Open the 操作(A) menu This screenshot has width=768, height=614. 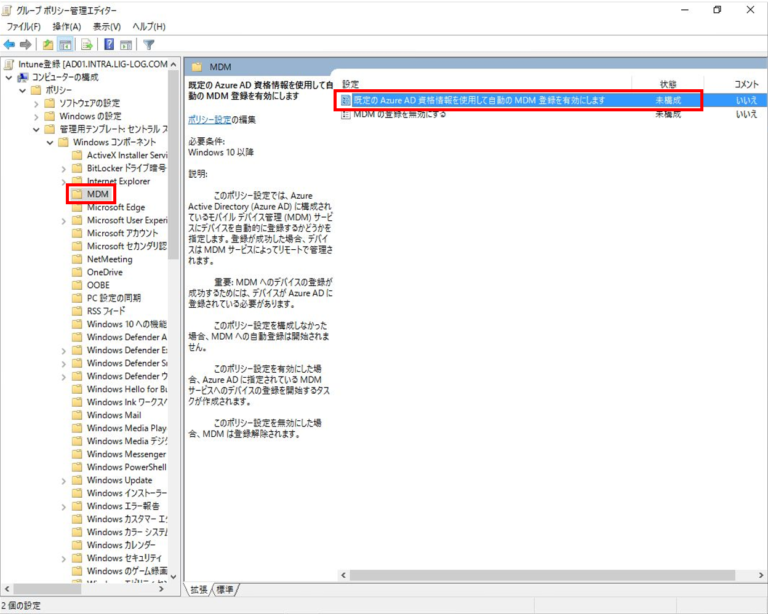tap(67, 26)
